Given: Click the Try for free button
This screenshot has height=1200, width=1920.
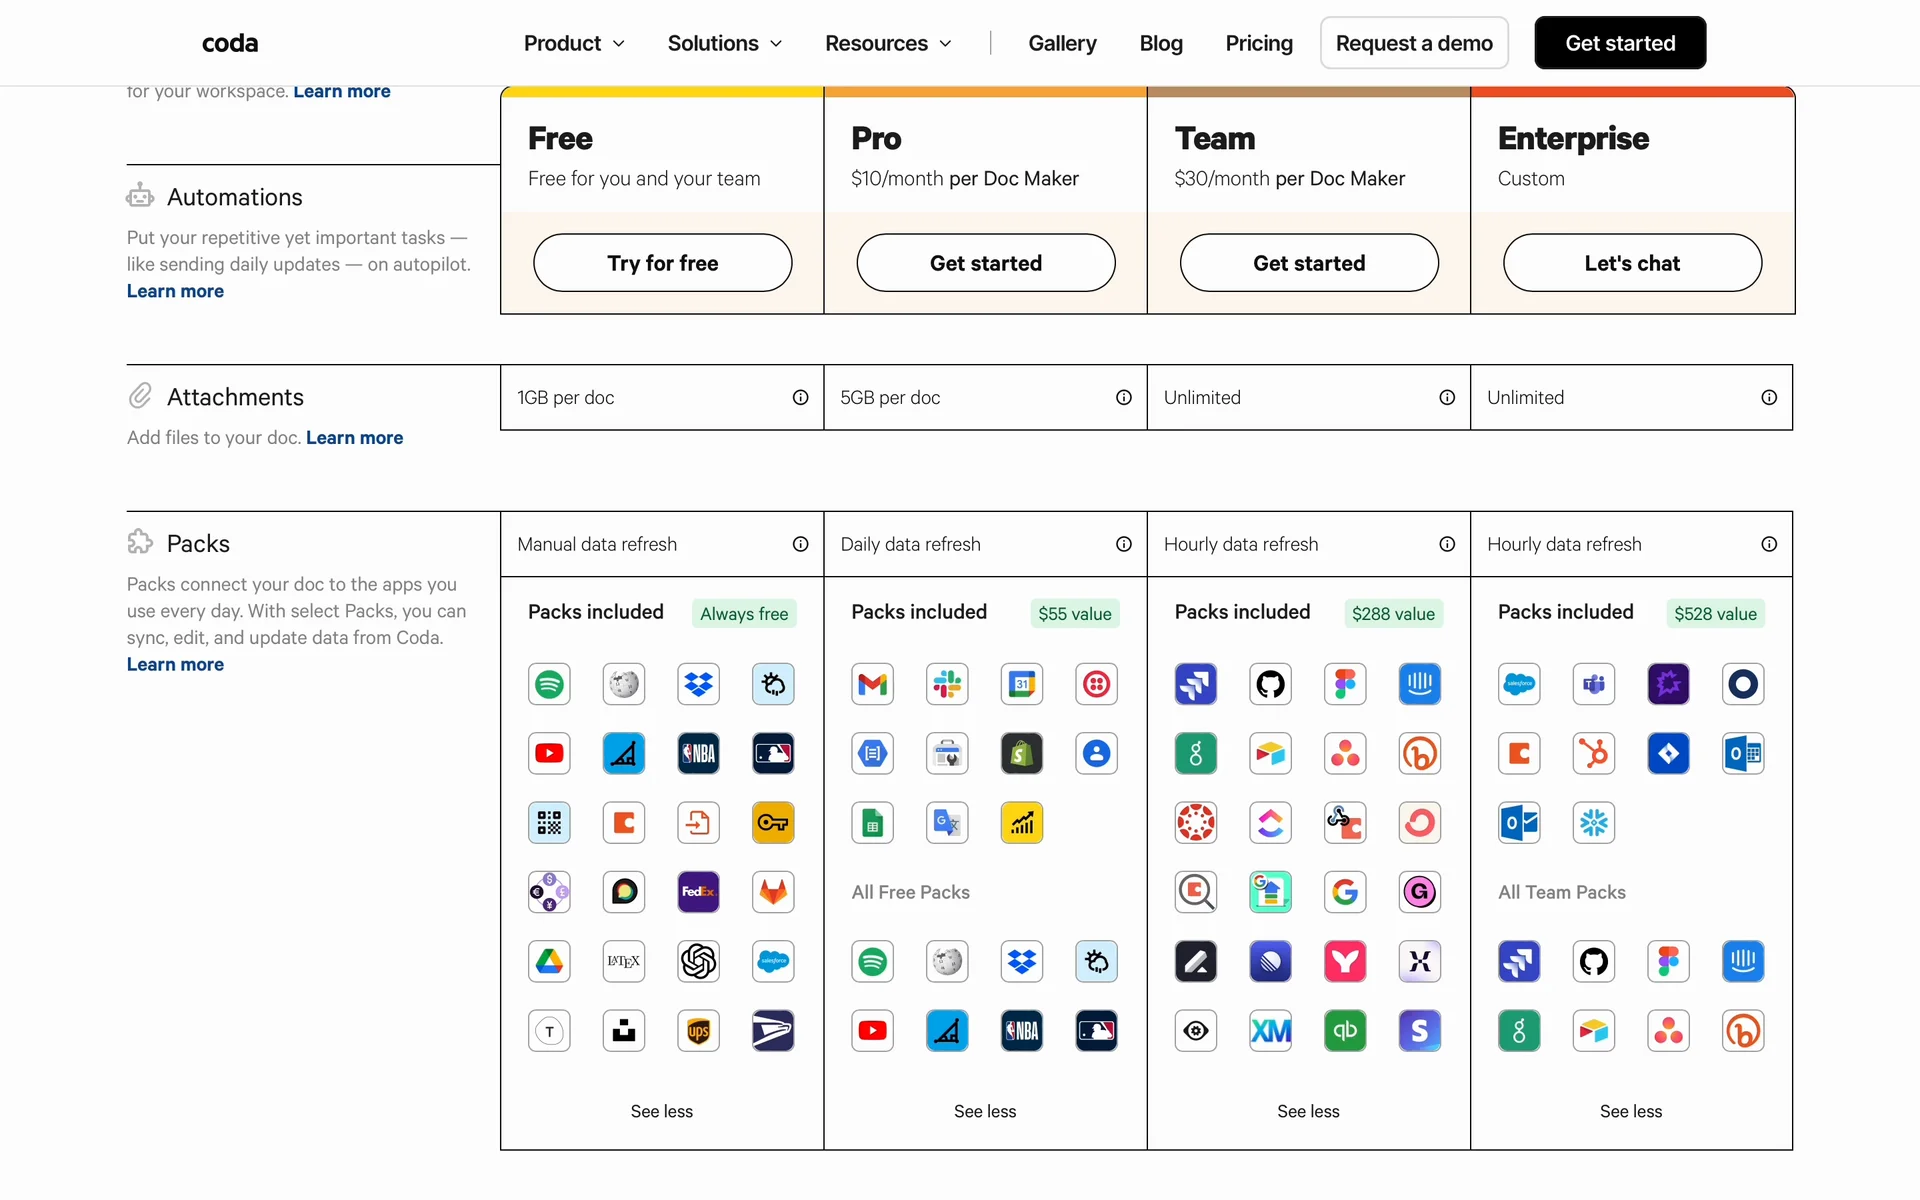Looking at the screenshot, I should [x=662, y=263].
